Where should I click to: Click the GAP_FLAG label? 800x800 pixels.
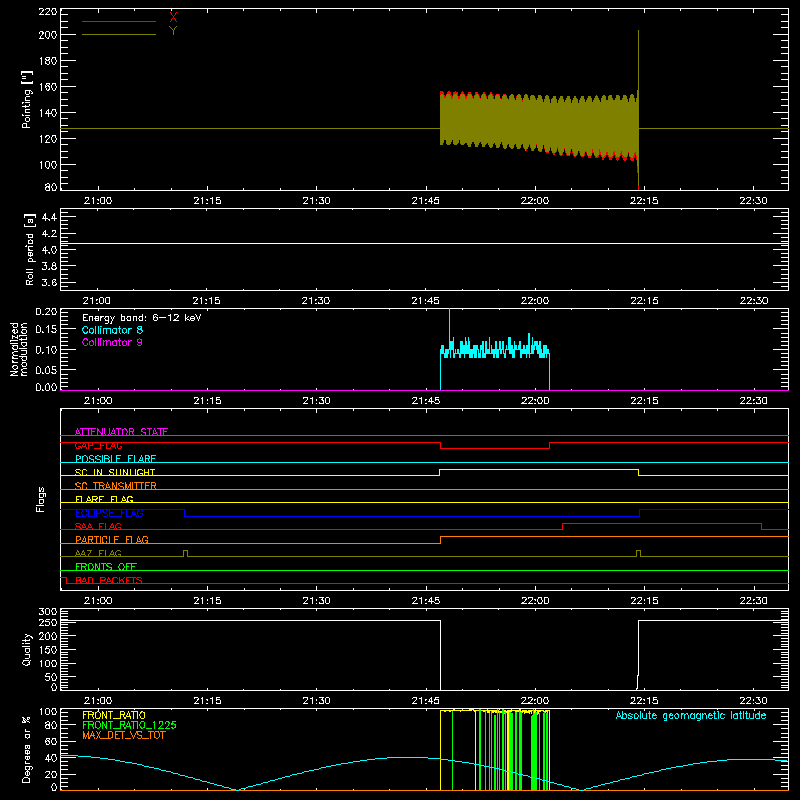[98, 445]
